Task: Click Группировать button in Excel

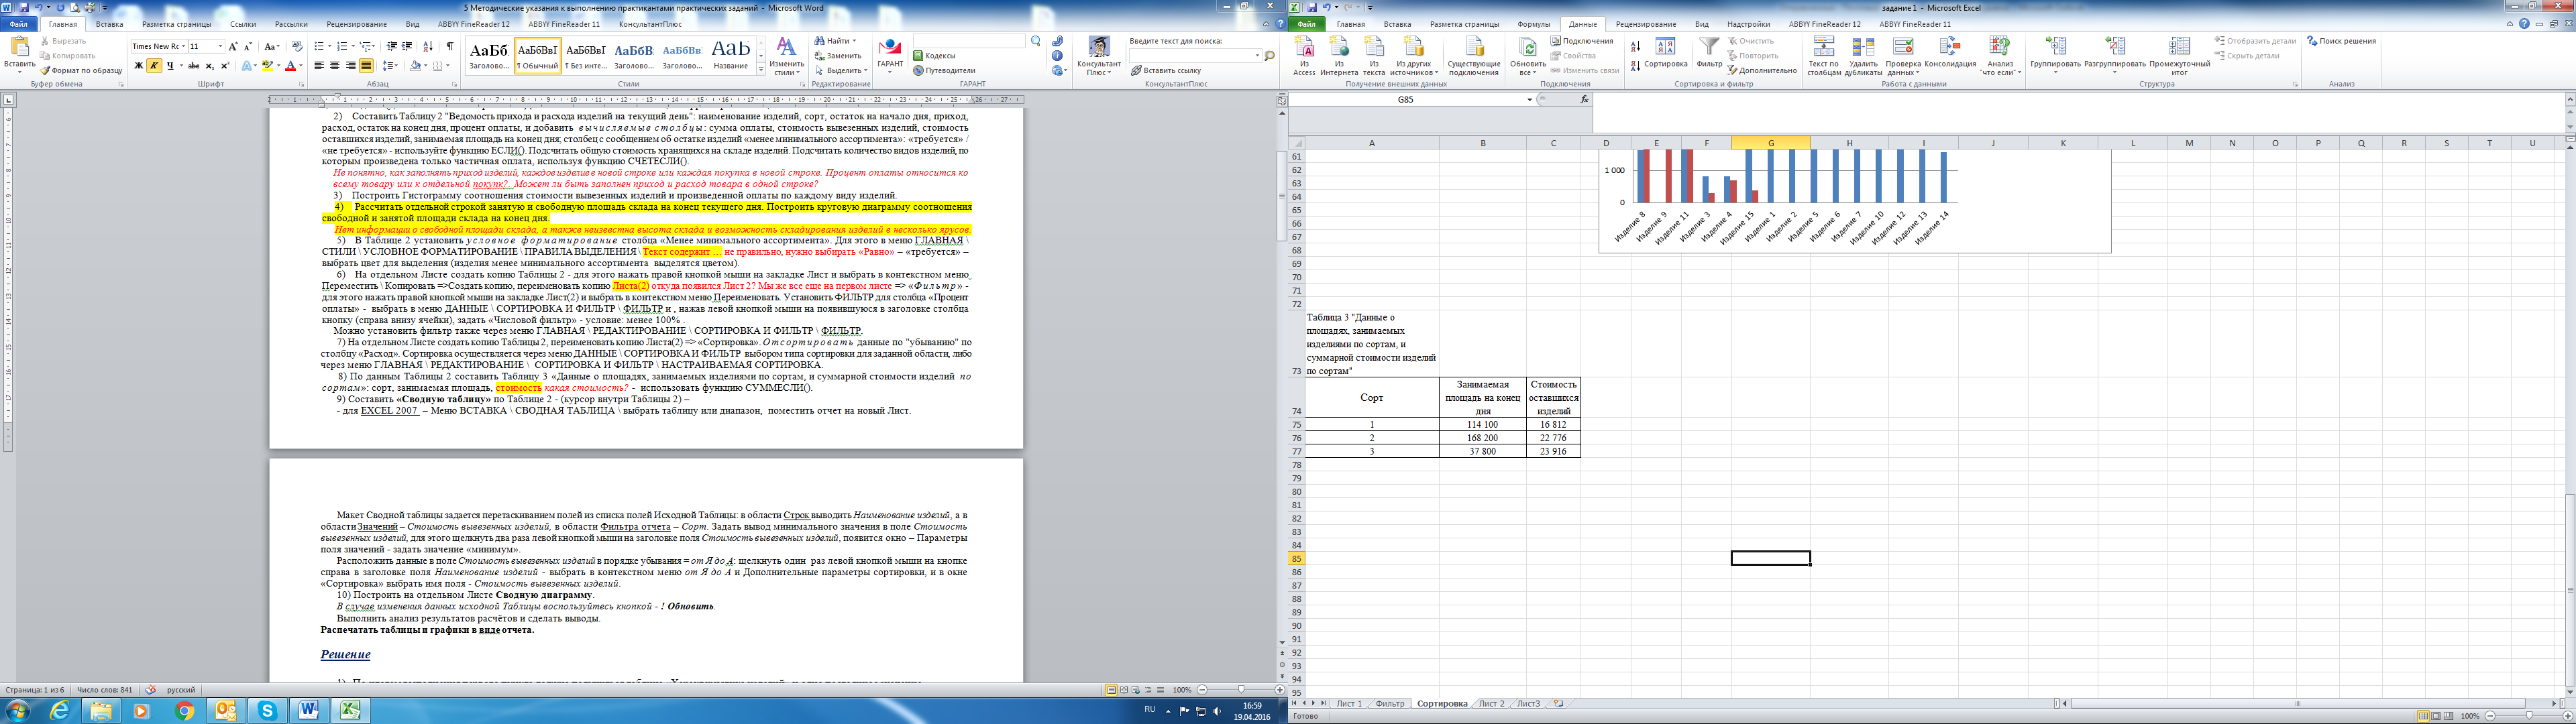Action: (2056, 55)
